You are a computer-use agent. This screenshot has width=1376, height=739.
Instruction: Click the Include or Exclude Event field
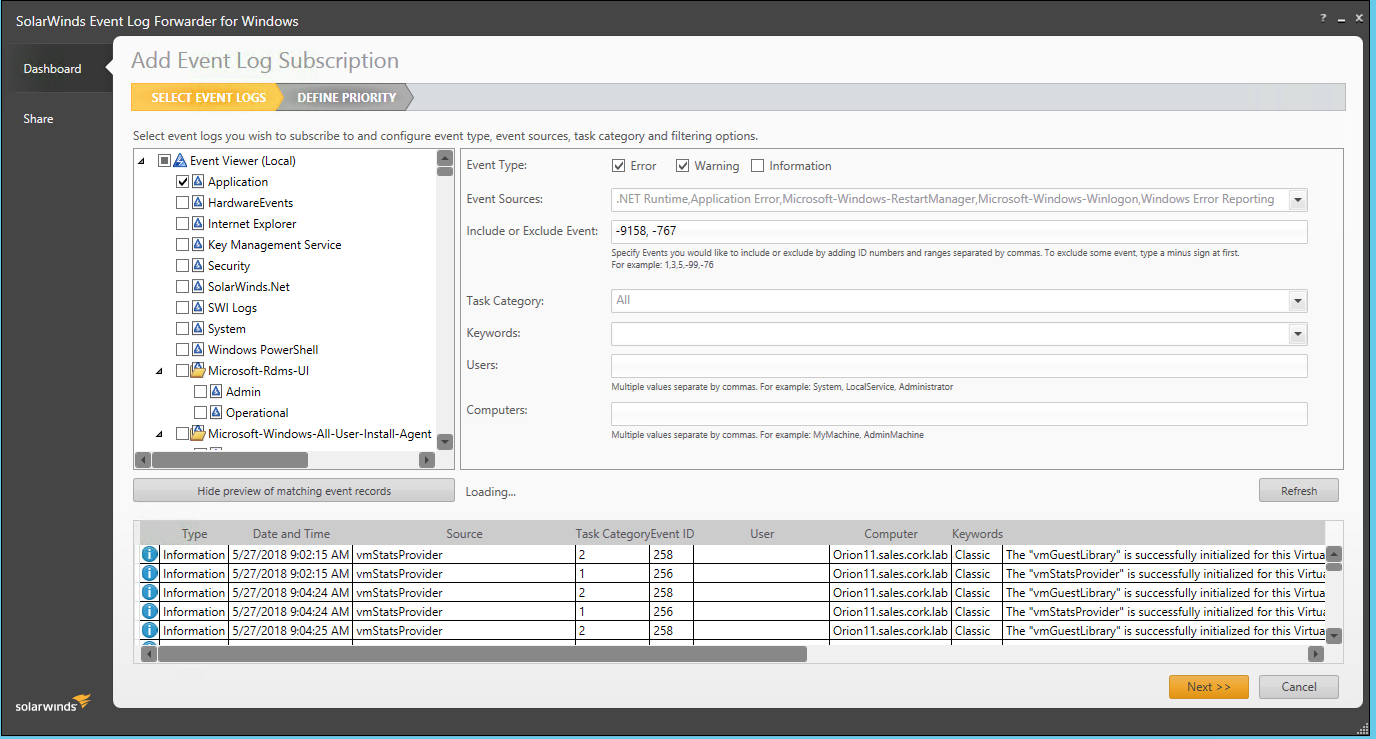click(959, 232)
